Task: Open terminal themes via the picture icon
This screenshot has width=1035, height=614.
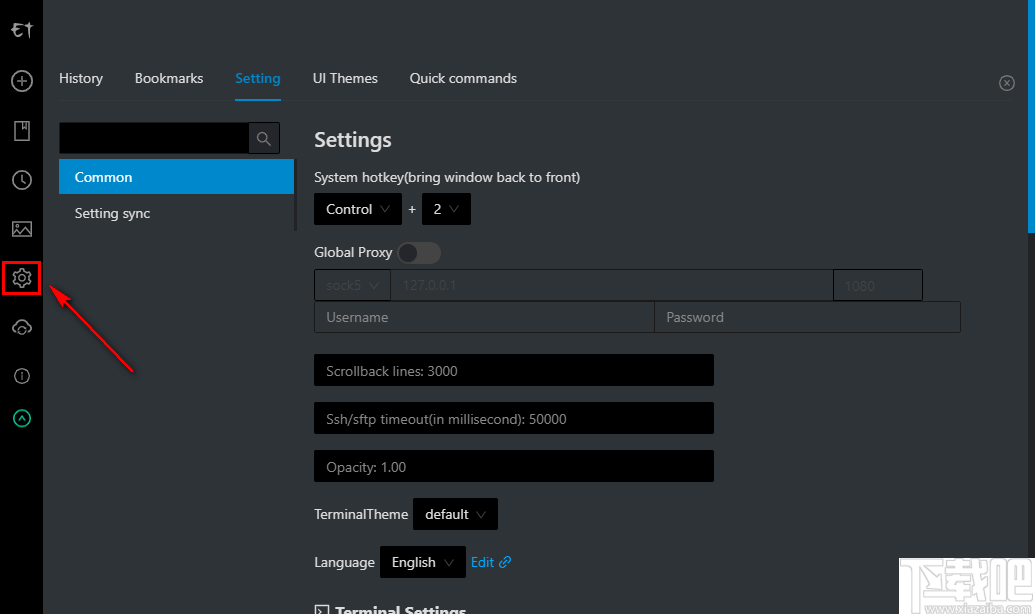Action: tap(22, 229)
